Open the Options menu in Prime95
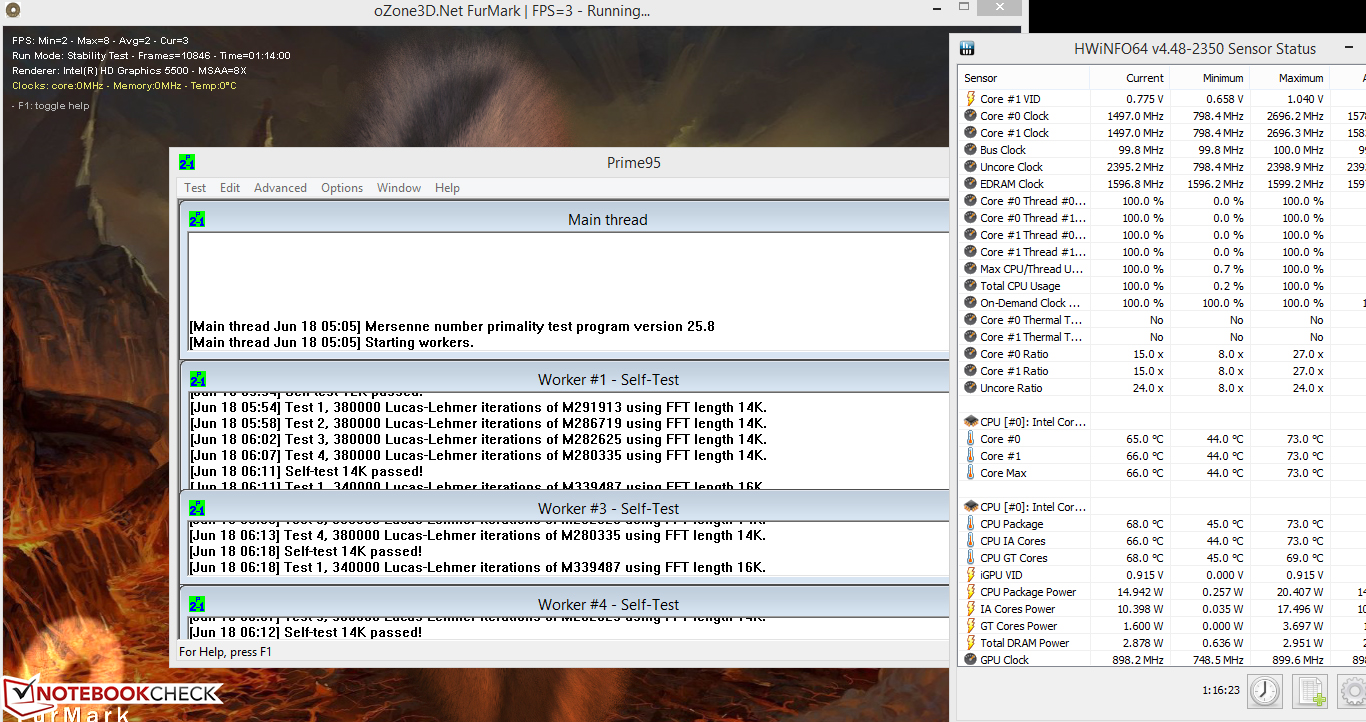Viewport: 1366px width, 722px height. click(x=342, y=188)
